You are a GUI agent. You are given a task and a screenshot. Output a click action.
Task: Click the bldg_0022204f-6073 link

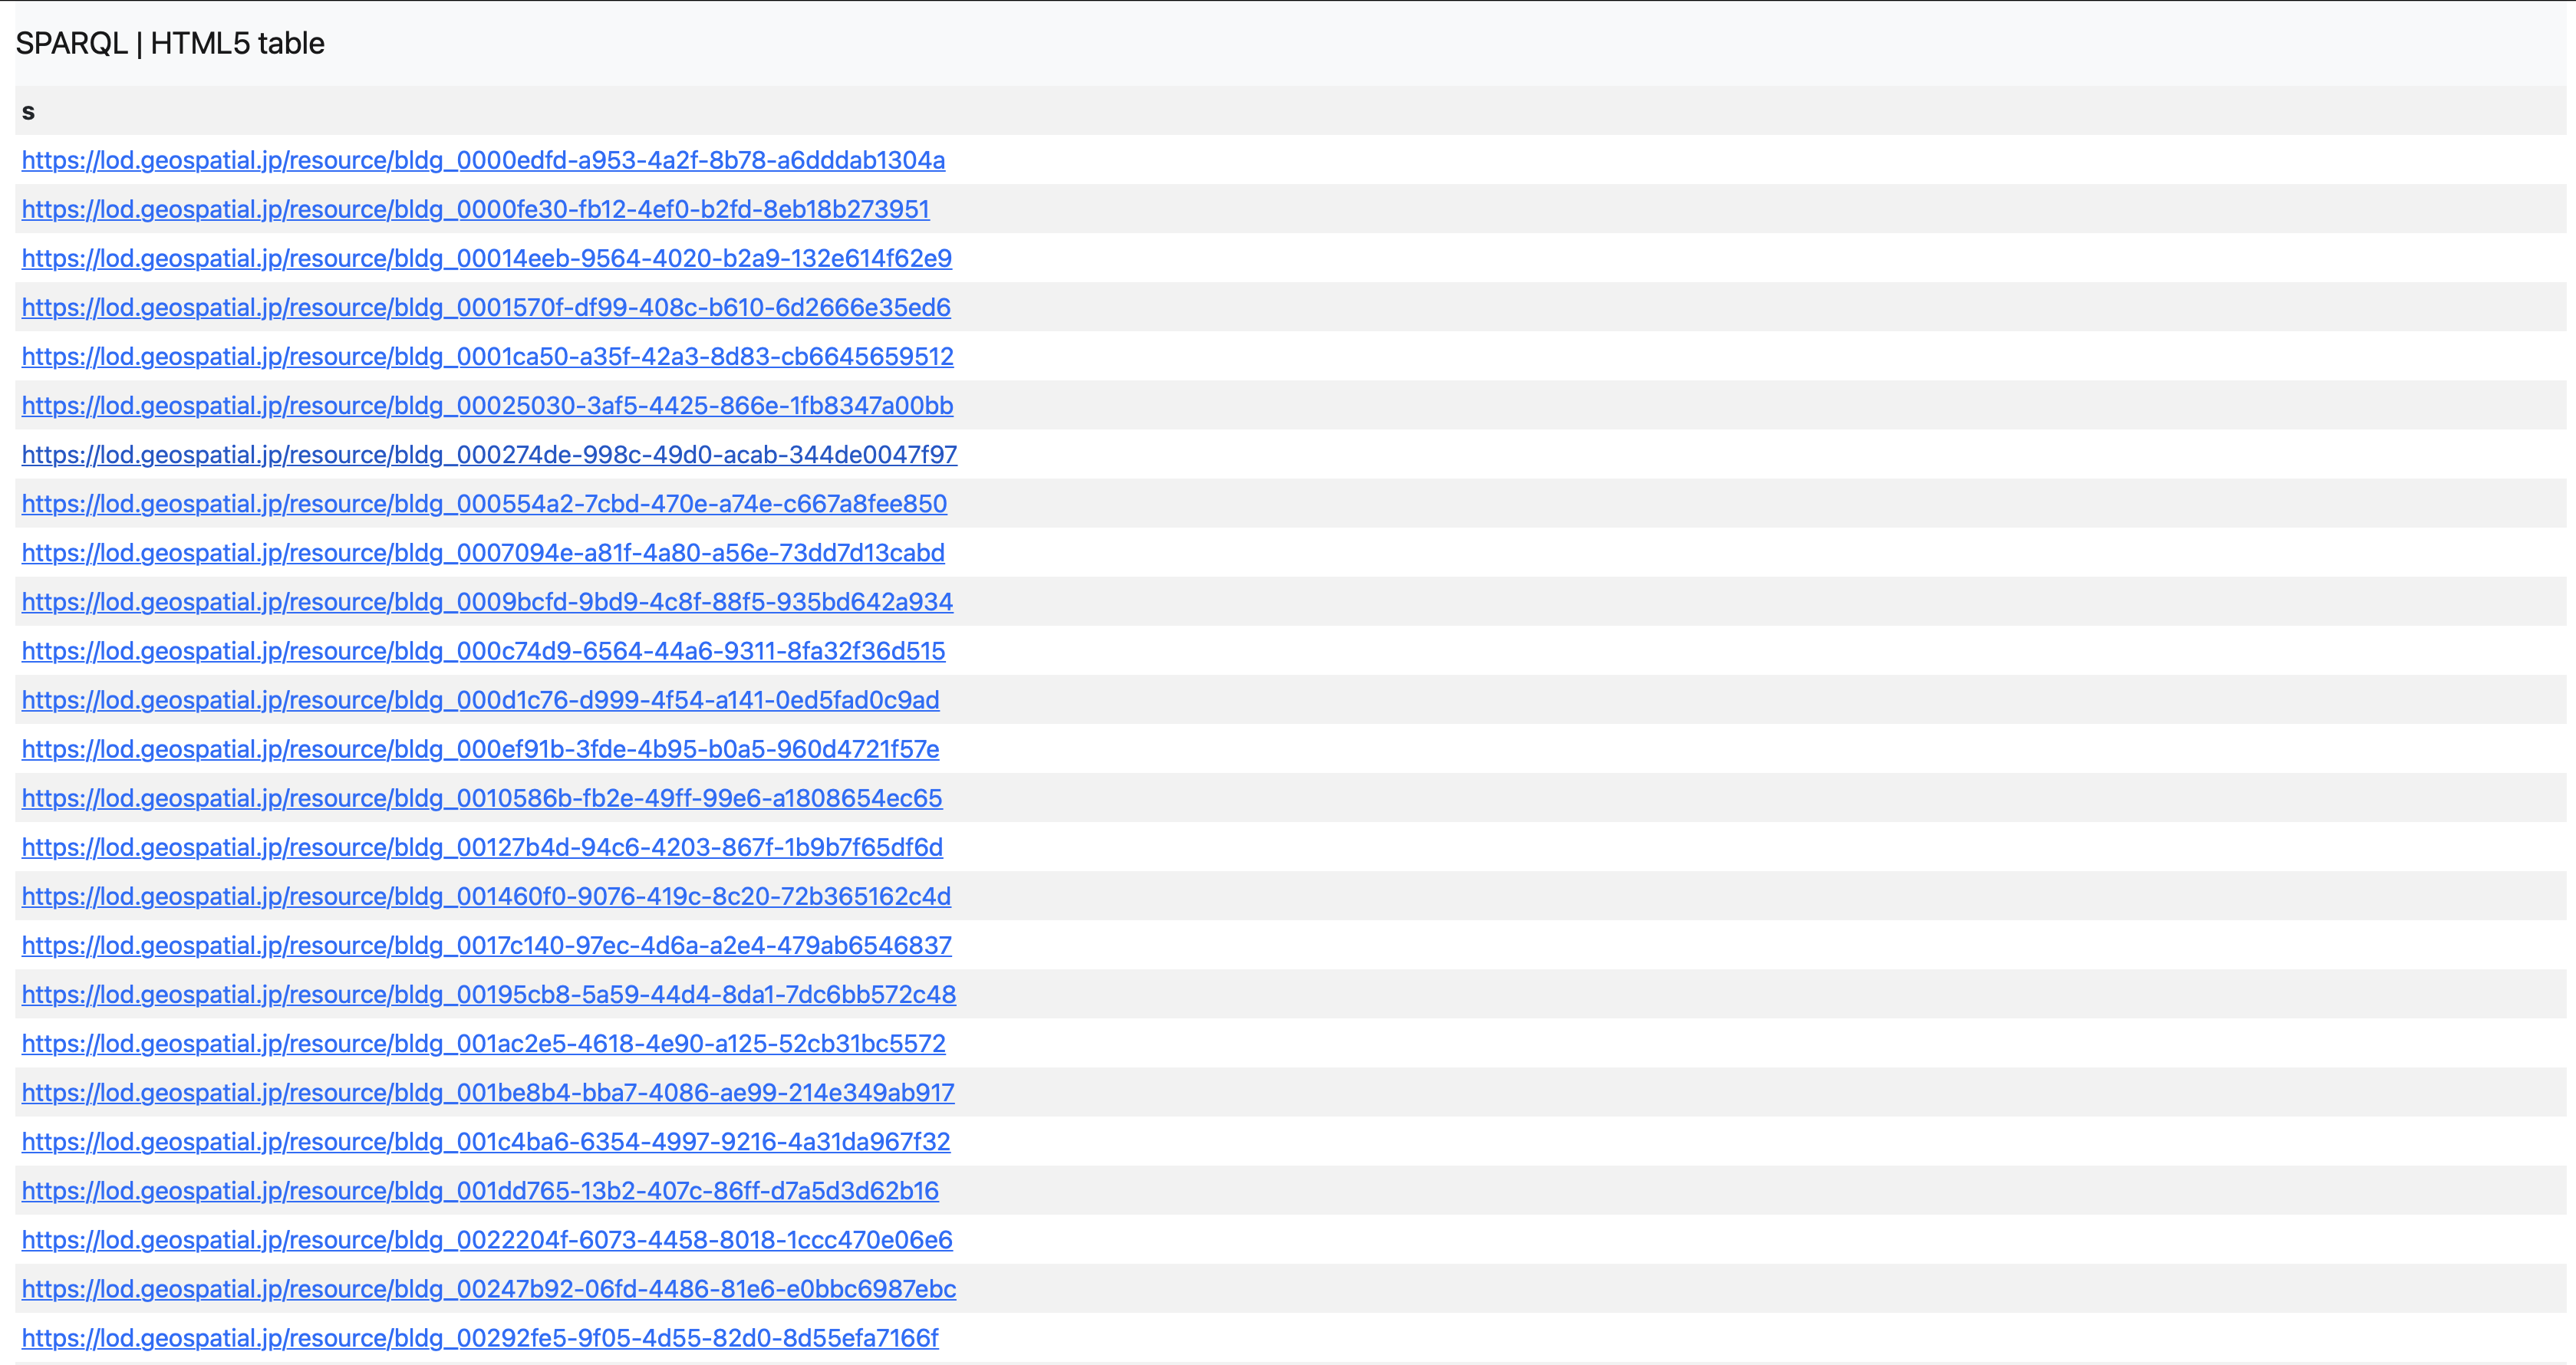point(487,1239)
